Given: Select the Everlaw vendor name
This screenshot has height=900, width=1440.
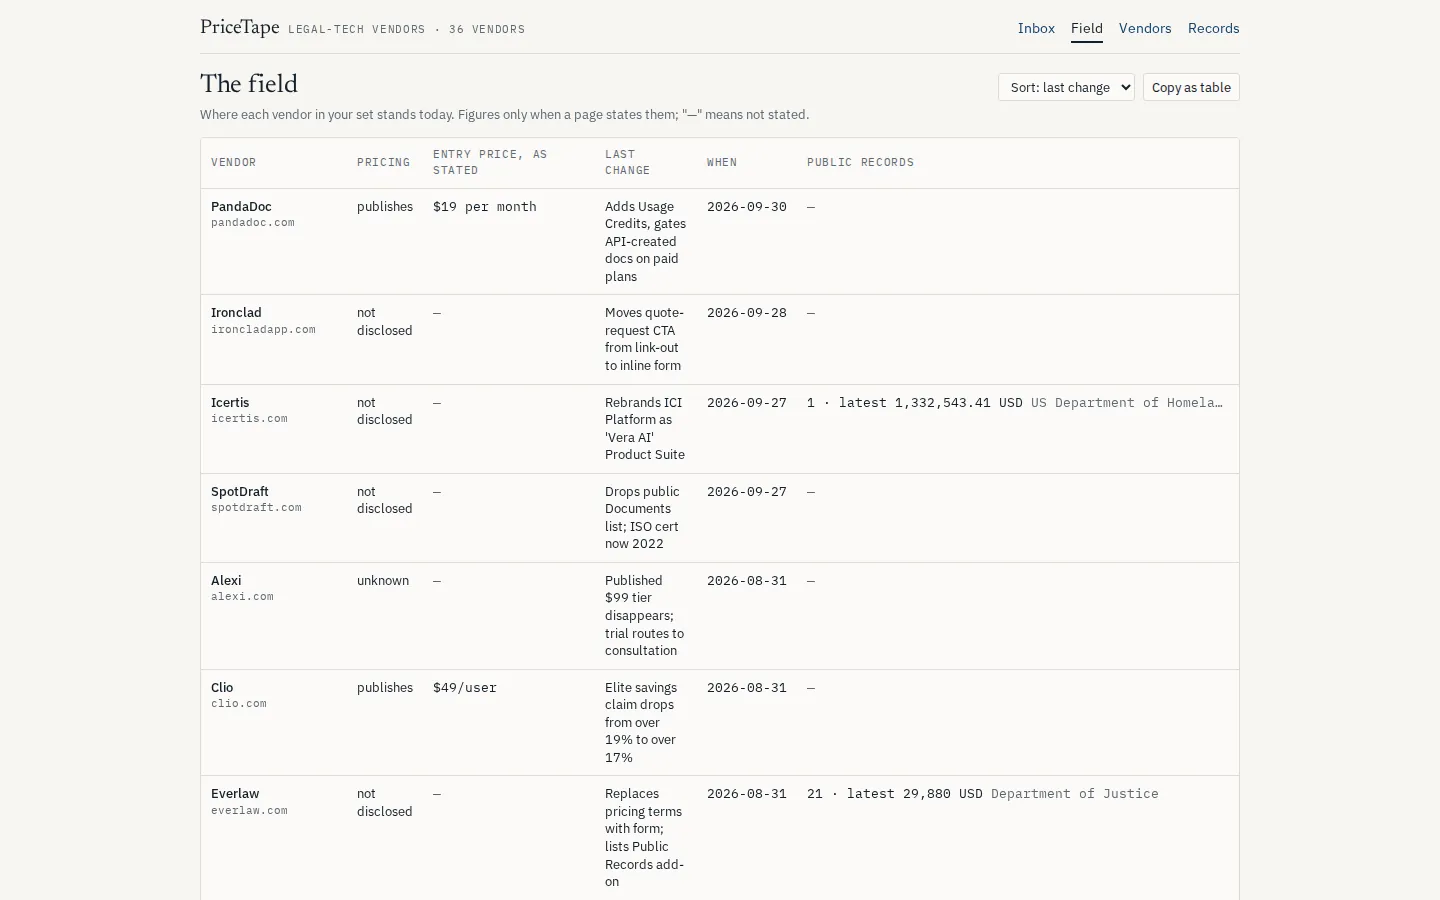Looking at the screenshot, I should [235, 793].
